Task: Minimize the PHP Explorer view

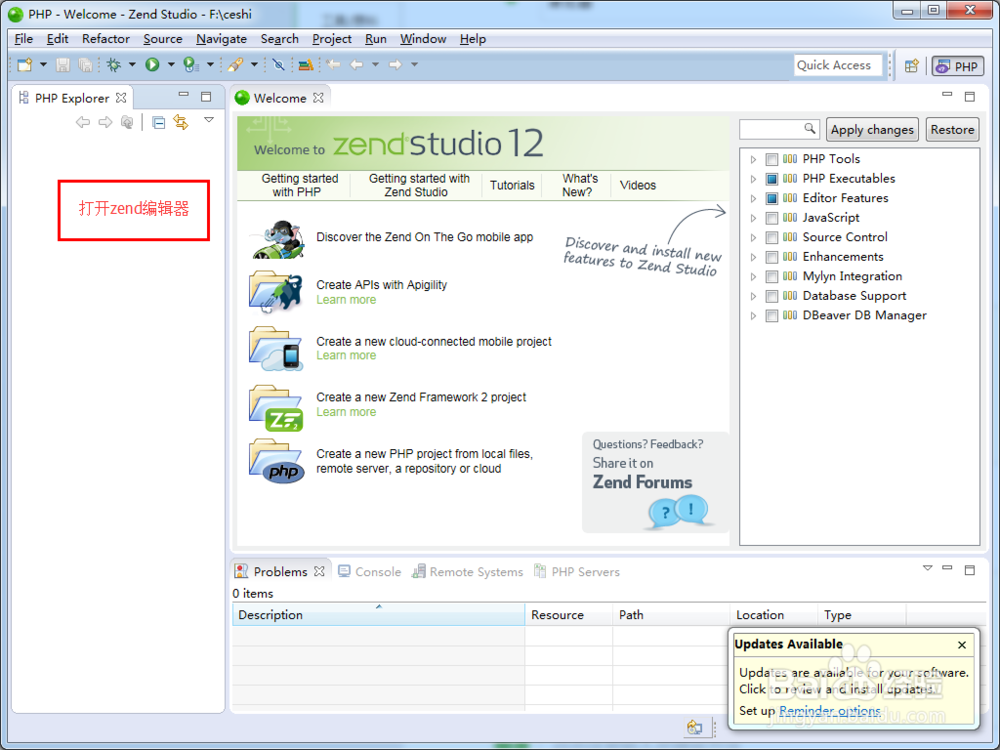Action: click(184, 95)
